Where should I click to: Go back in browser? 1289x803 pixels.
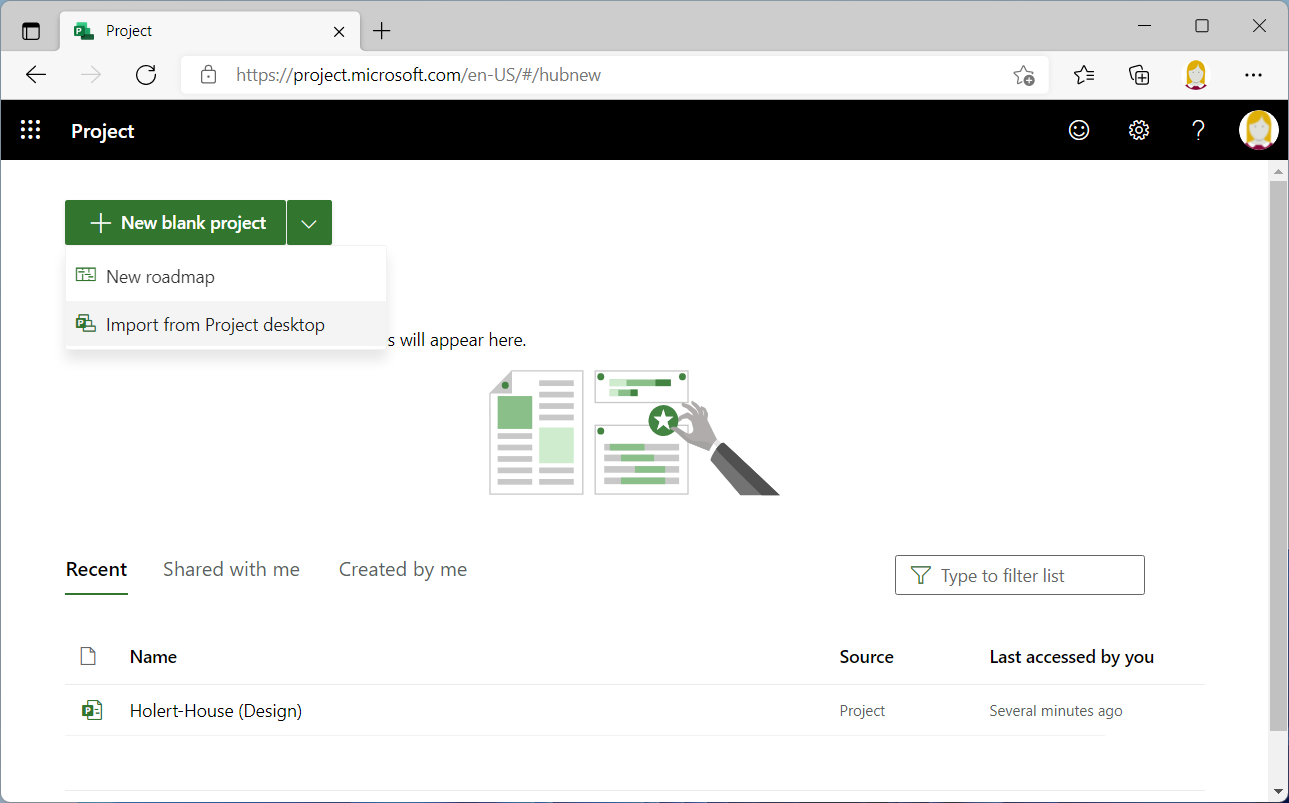[x=36, y=75]
